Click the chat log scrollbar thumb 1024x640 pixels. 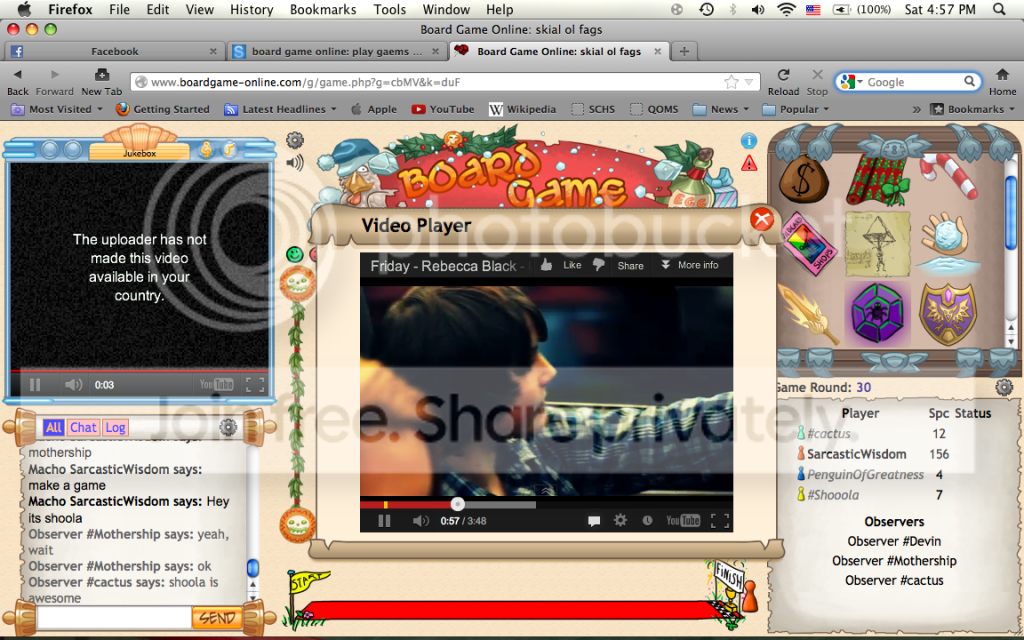253,568
